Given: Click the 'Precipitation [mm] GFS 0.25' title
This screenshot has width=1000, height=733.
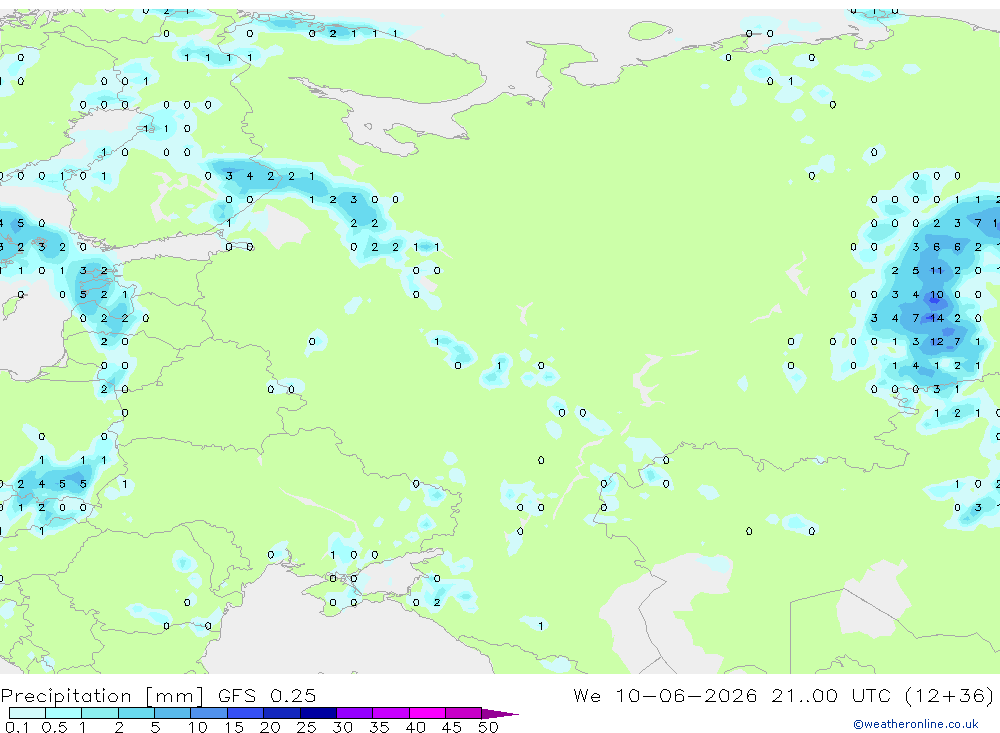Looking at the screenshot, I should pyautogui.click(x=158, y=695).
